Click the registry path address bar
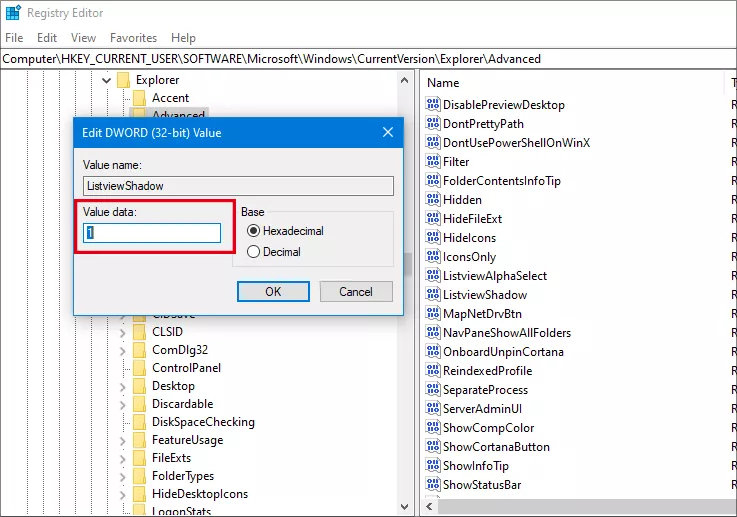Viewport: 737px width, 517px height. [x=368, y=59]
